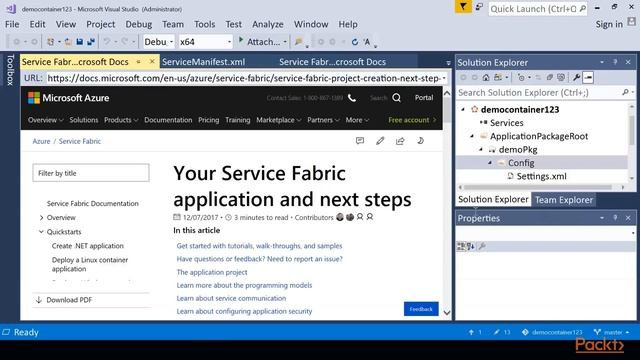Click the Navigate Backward toolbar icon
This screenshot has width=640, height=360.
point(17,42)
